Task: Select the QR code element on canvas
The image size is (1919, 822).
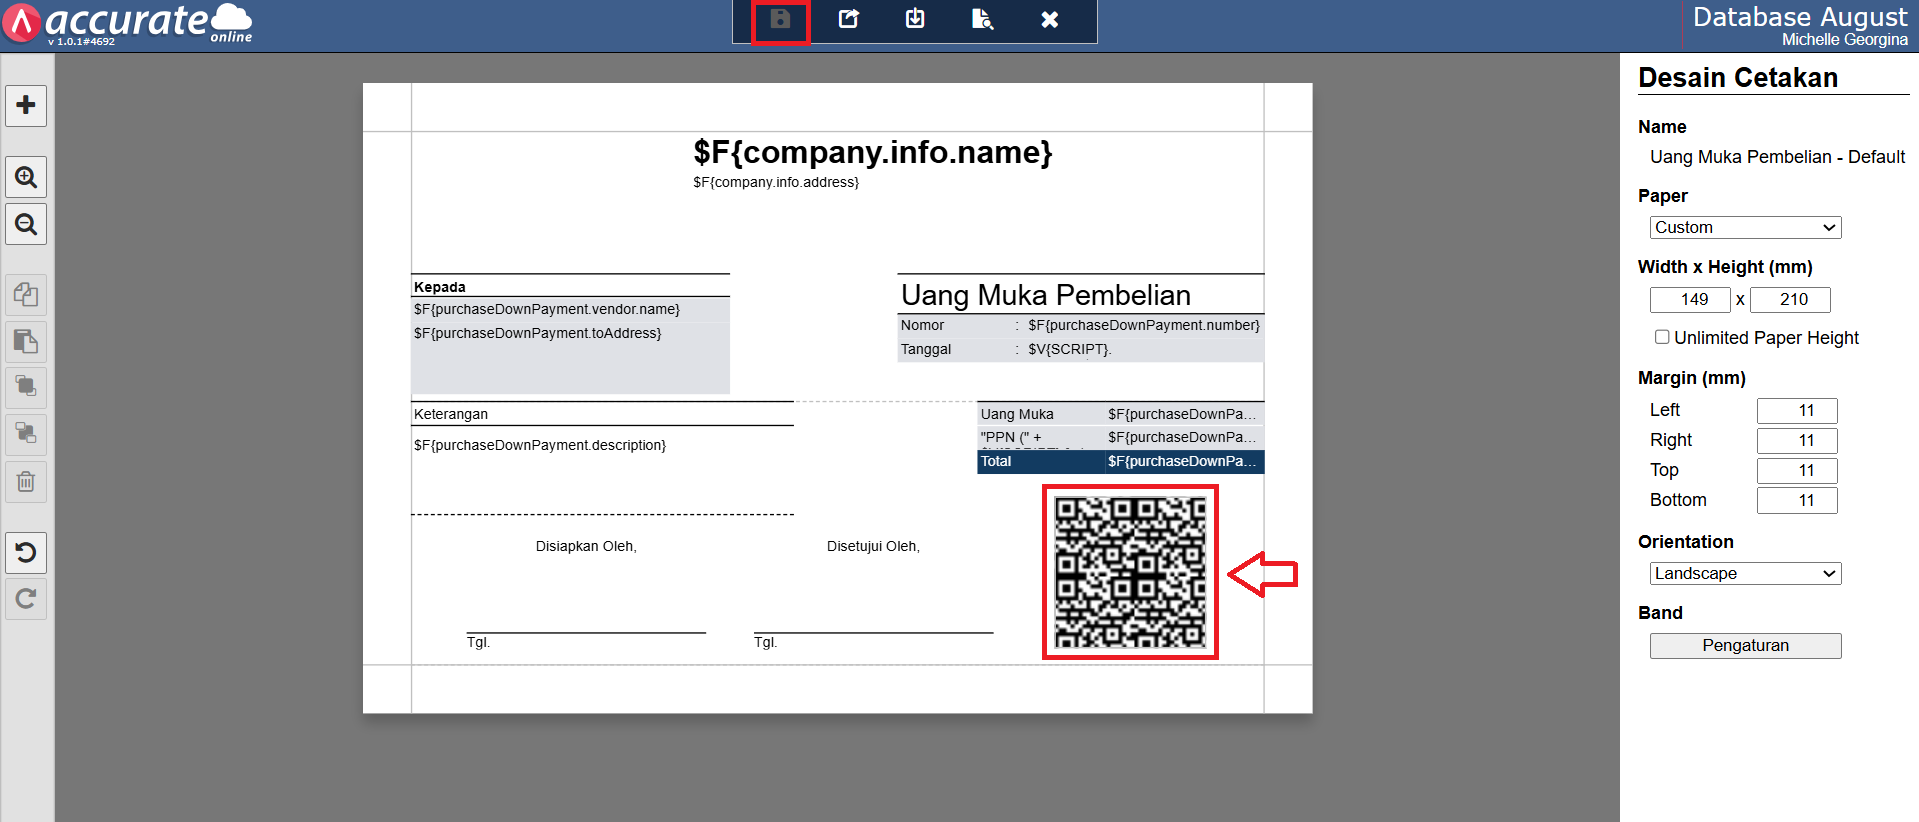Action: point(1130,572)
